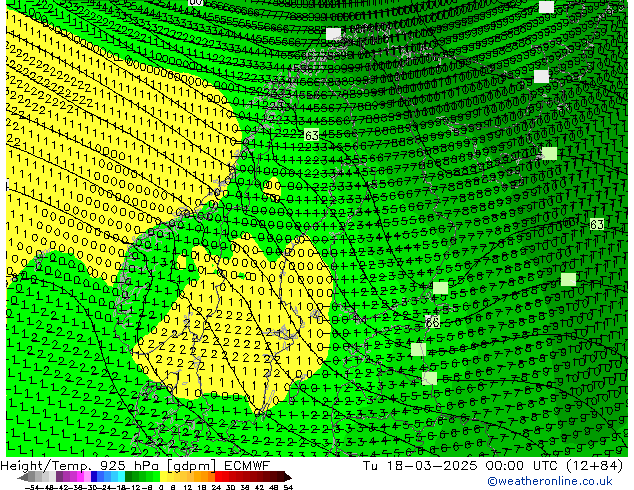The image size is (634, 490).
Task: Click the 66 contour height label
Action: 432,322
